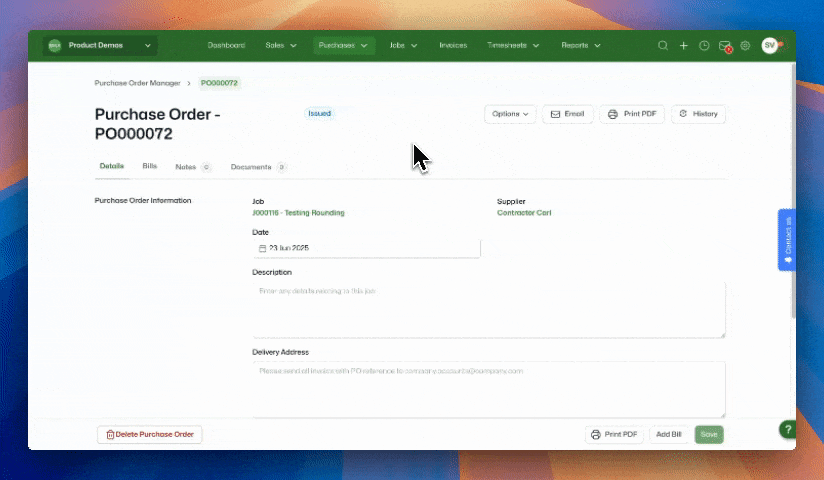Viewport: 824px width, 480px height.
Task: Open the settings gear icon
Action: click(x=745, y=46)
